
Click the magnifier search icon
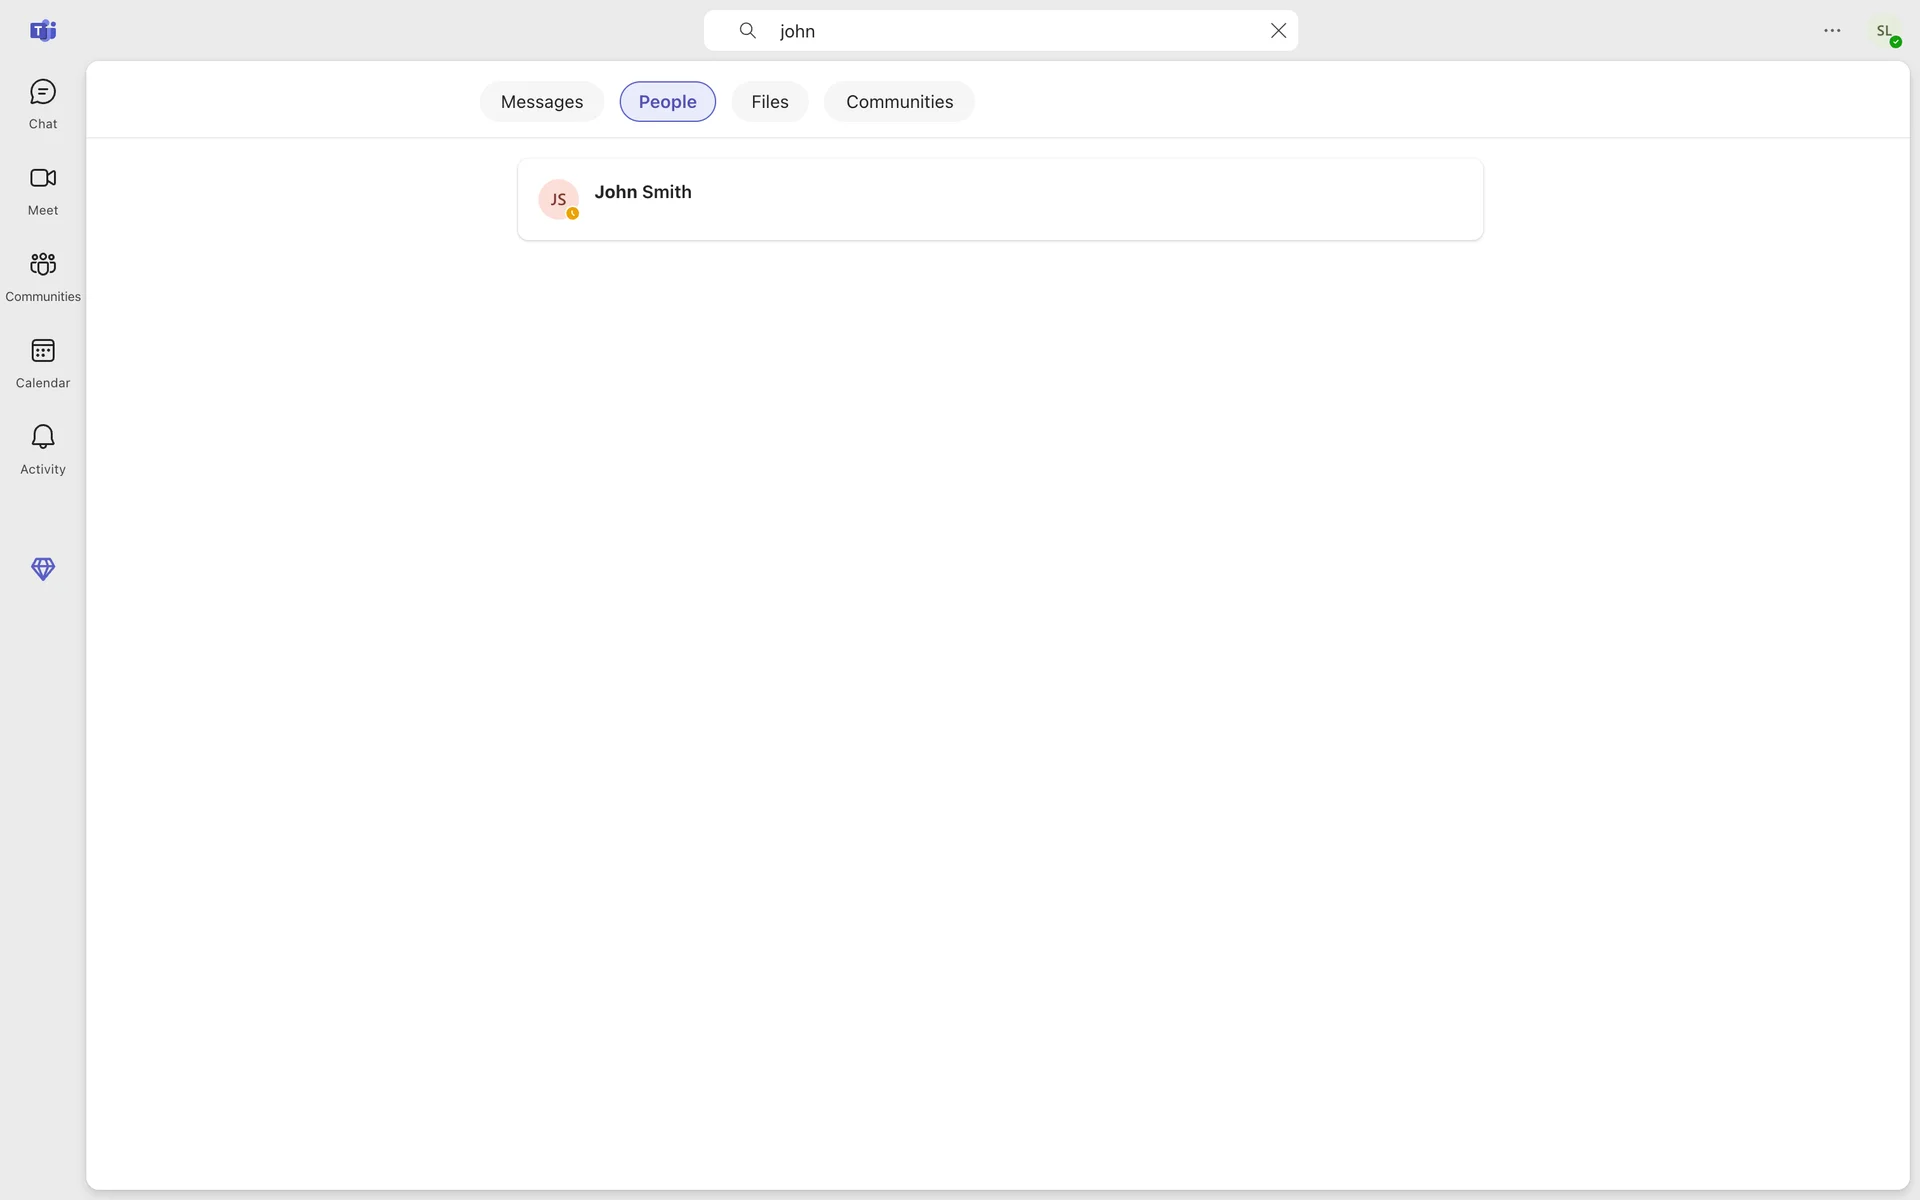[747, 31]
